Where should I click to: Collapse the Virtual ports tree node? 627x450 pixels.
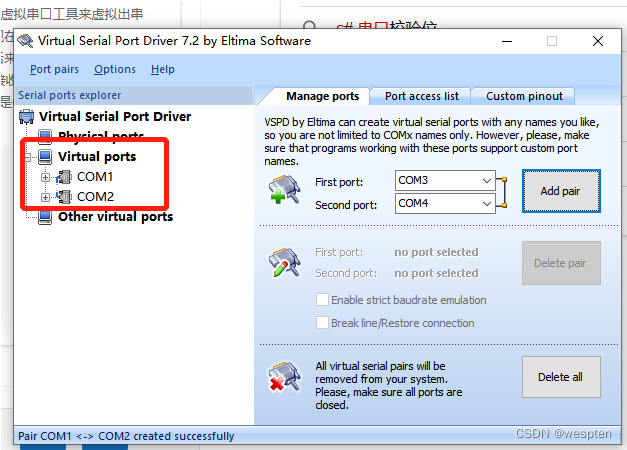point(28,157)
